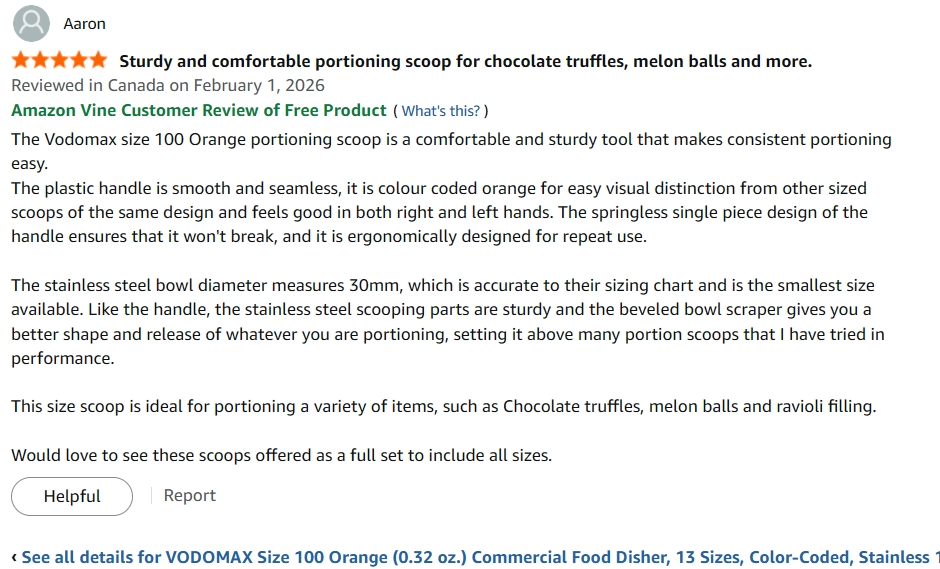The width and height of the screenshot is (940, 569).
Task: Open the bold review title about portioning scoop
Action: (x=465, y=61)
